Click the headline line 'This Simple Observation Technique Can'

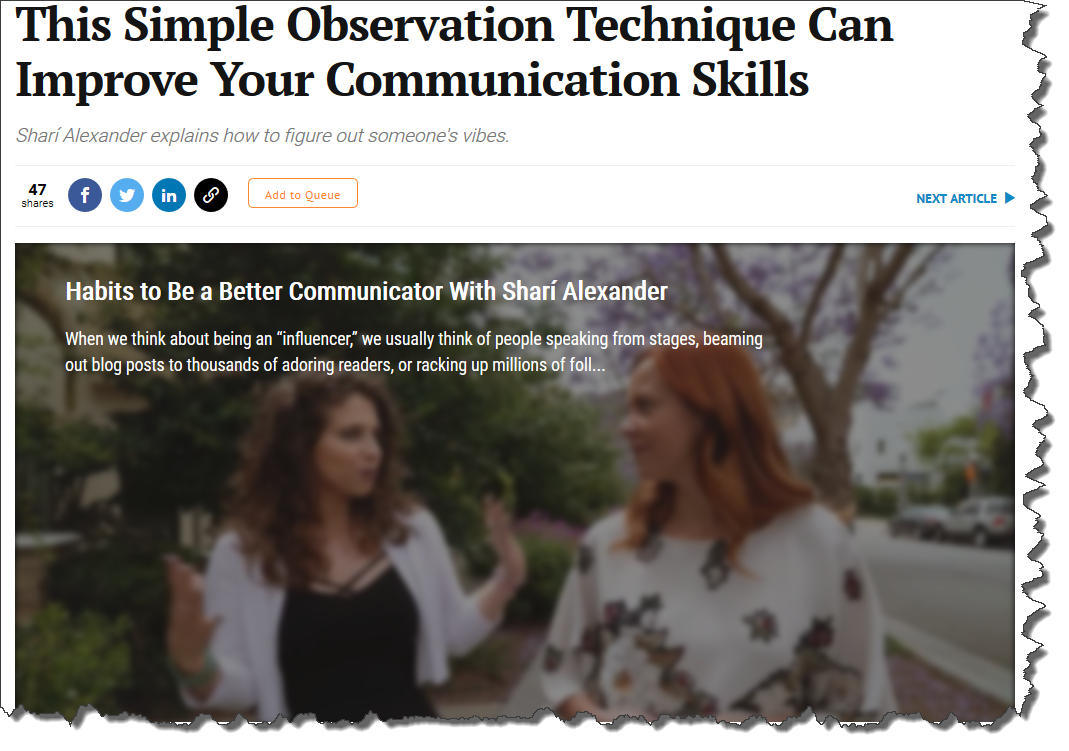tap(454, 25)
